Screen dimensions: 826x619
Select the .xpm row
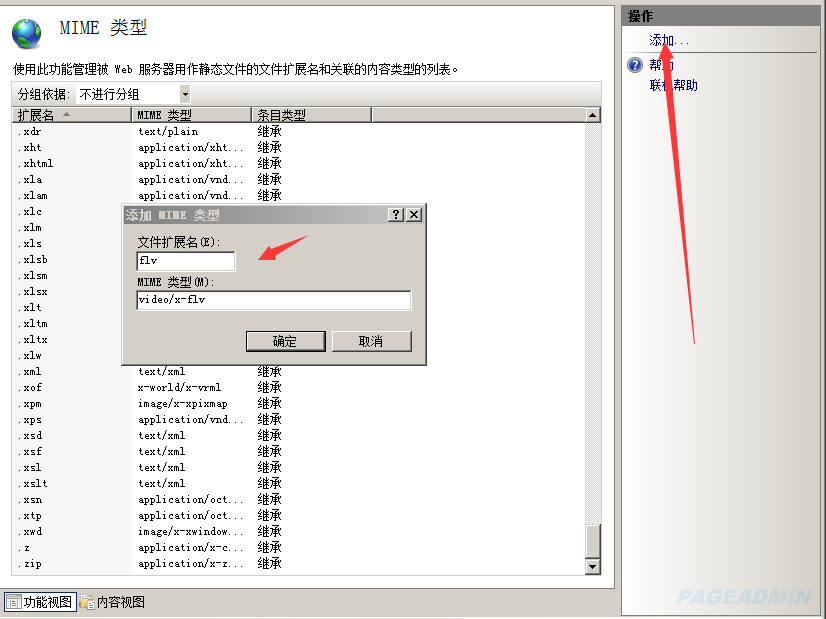tap(298, 404)
